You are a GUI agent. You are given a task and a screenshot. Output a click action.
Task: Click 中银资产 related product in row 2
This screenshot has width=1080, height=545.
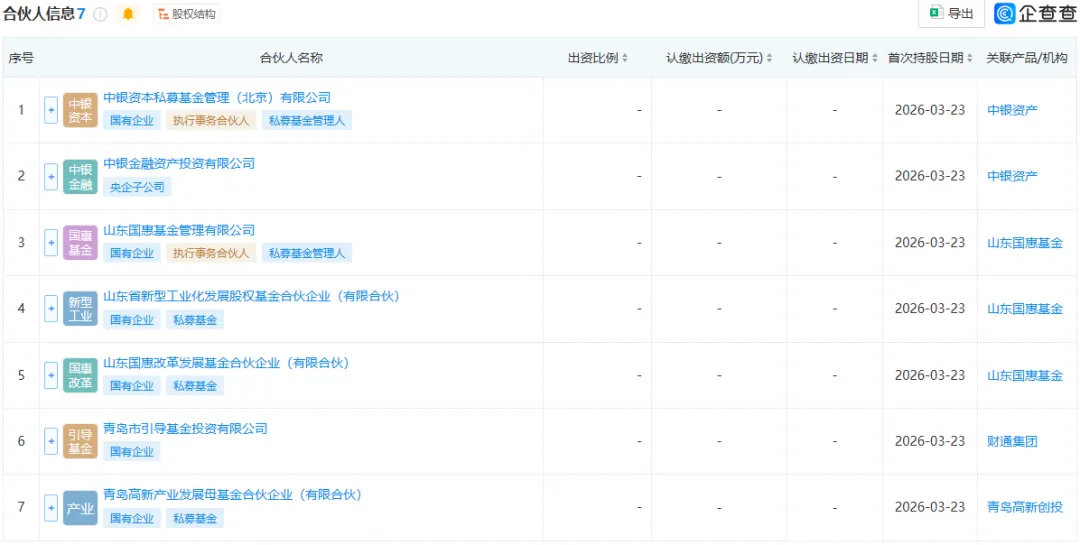[1012, 176]
